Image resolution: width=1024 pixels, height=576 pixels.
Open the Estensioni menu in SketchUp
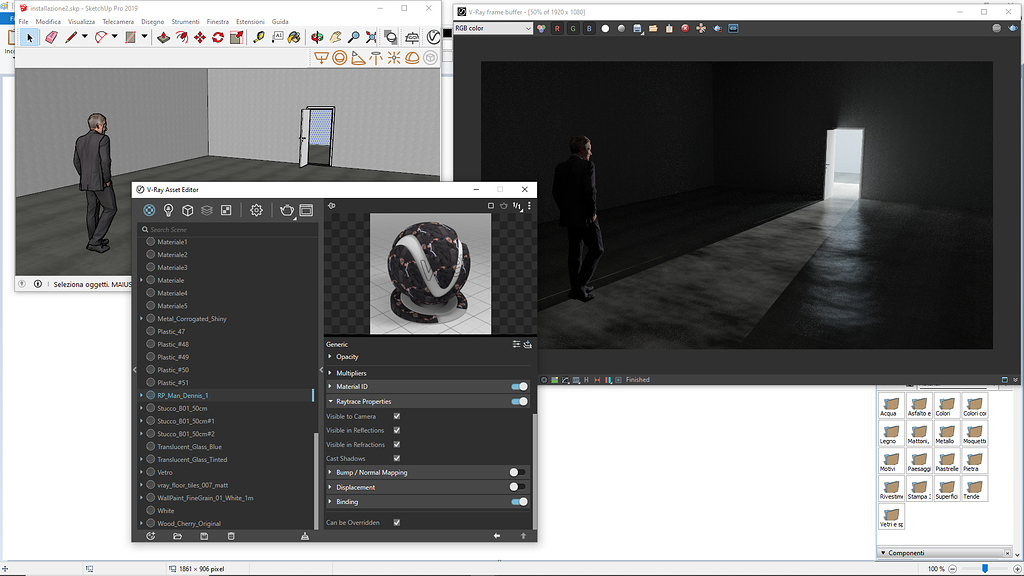pyautogui.click(x=251, y=20)
